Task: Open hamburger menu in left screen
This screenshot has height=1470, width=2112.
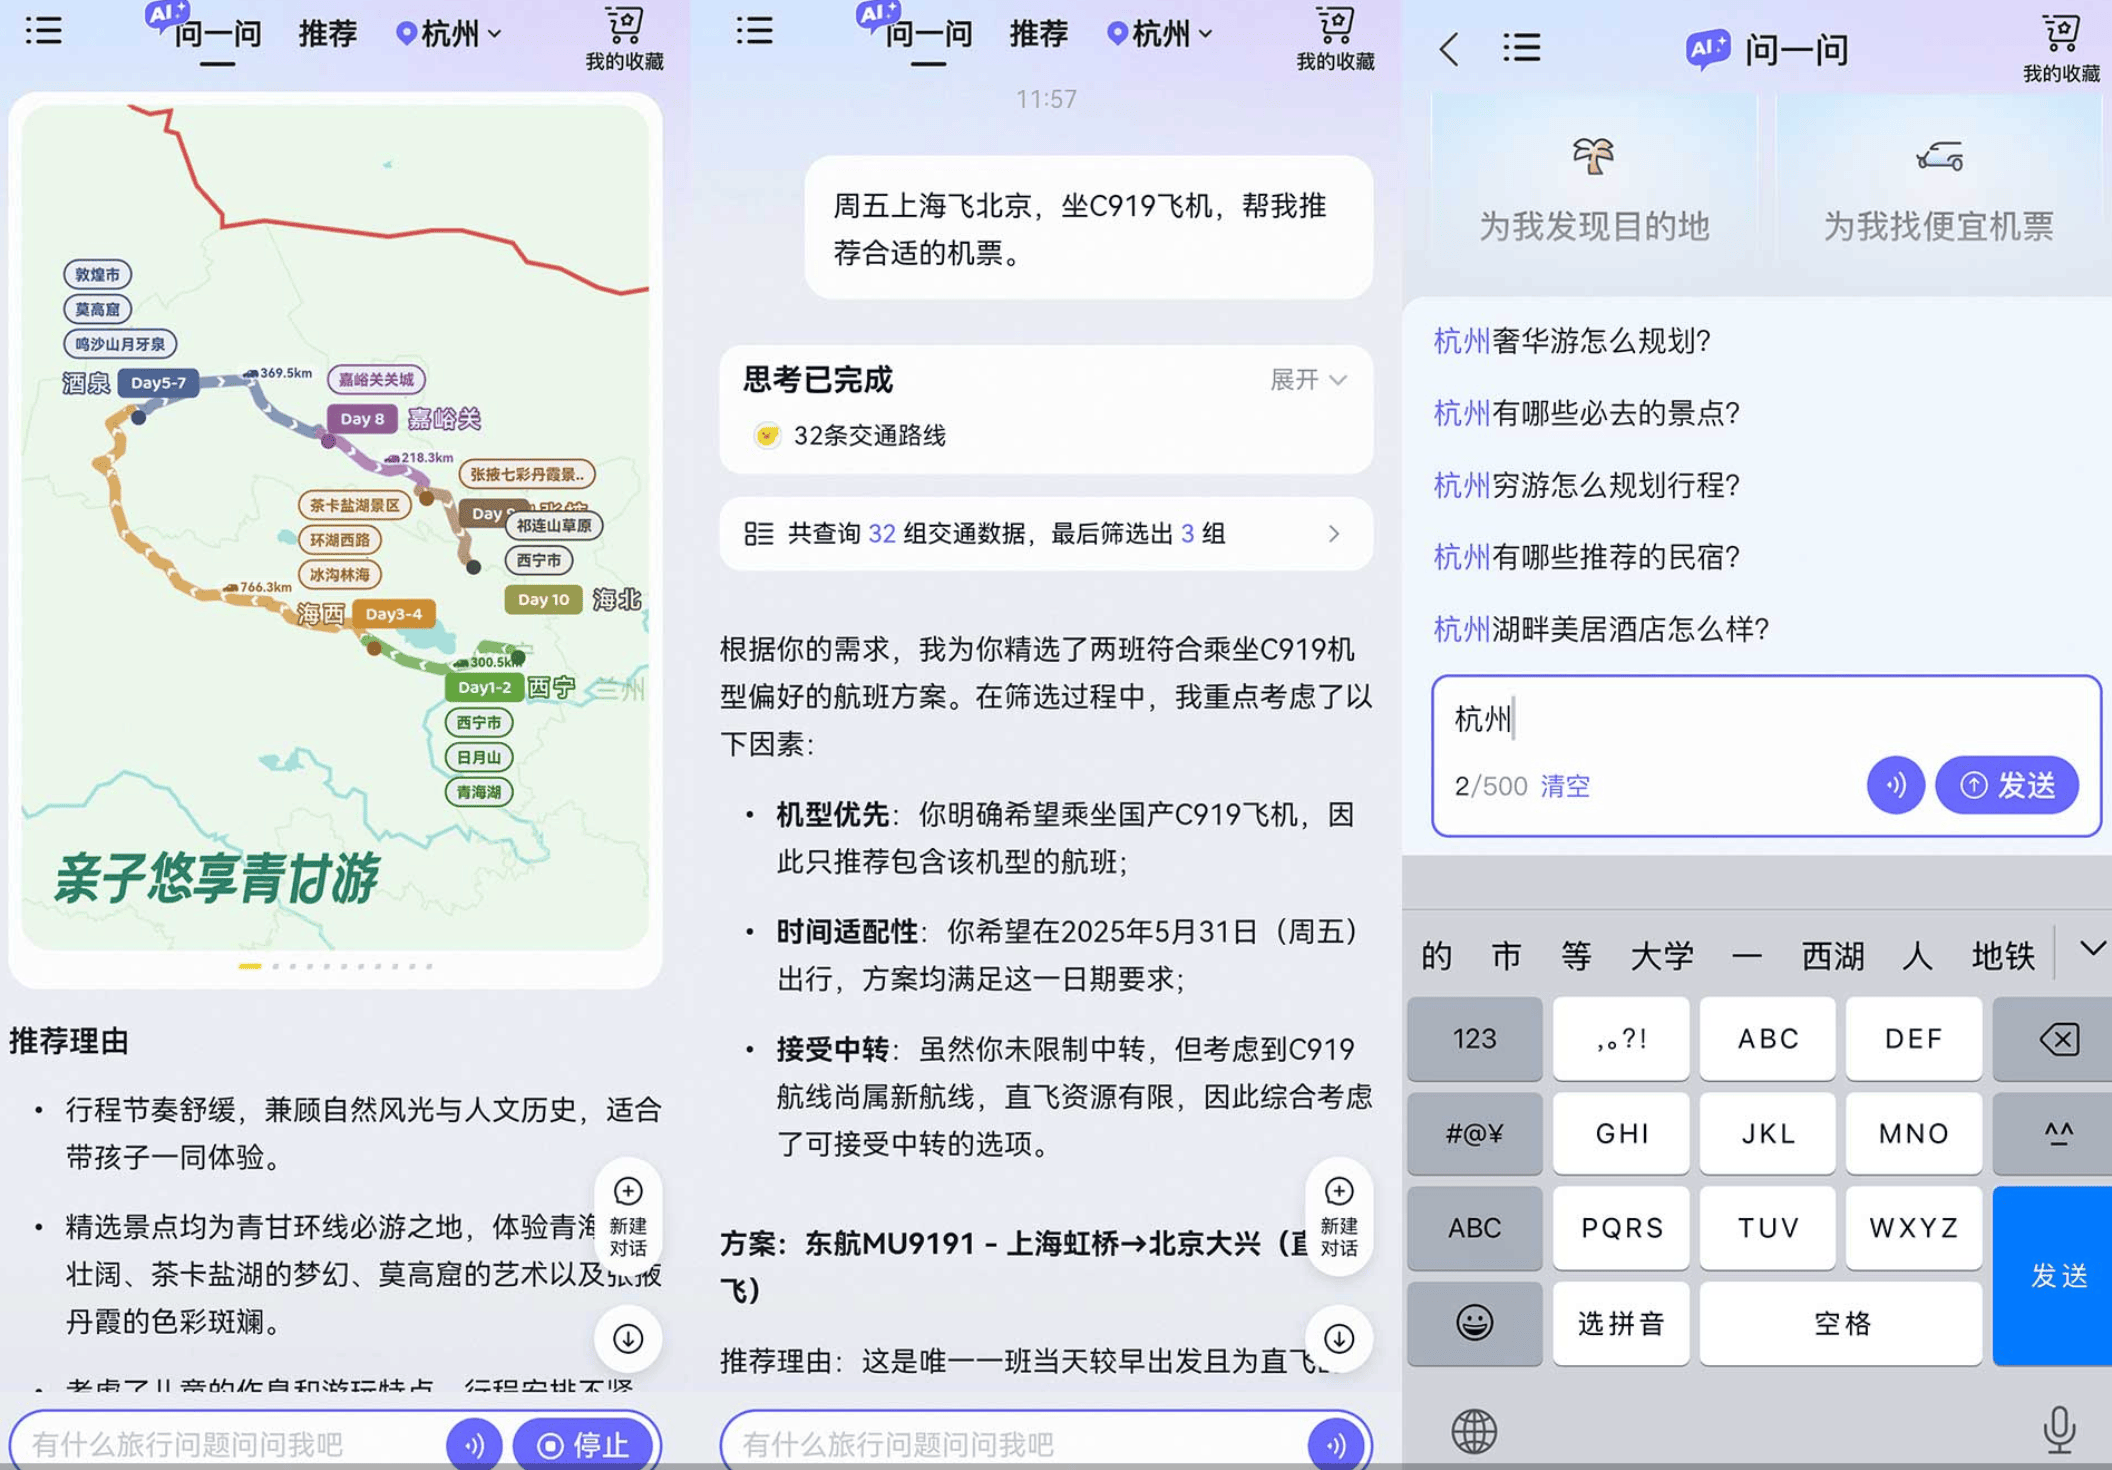Action: click(43, 31)
